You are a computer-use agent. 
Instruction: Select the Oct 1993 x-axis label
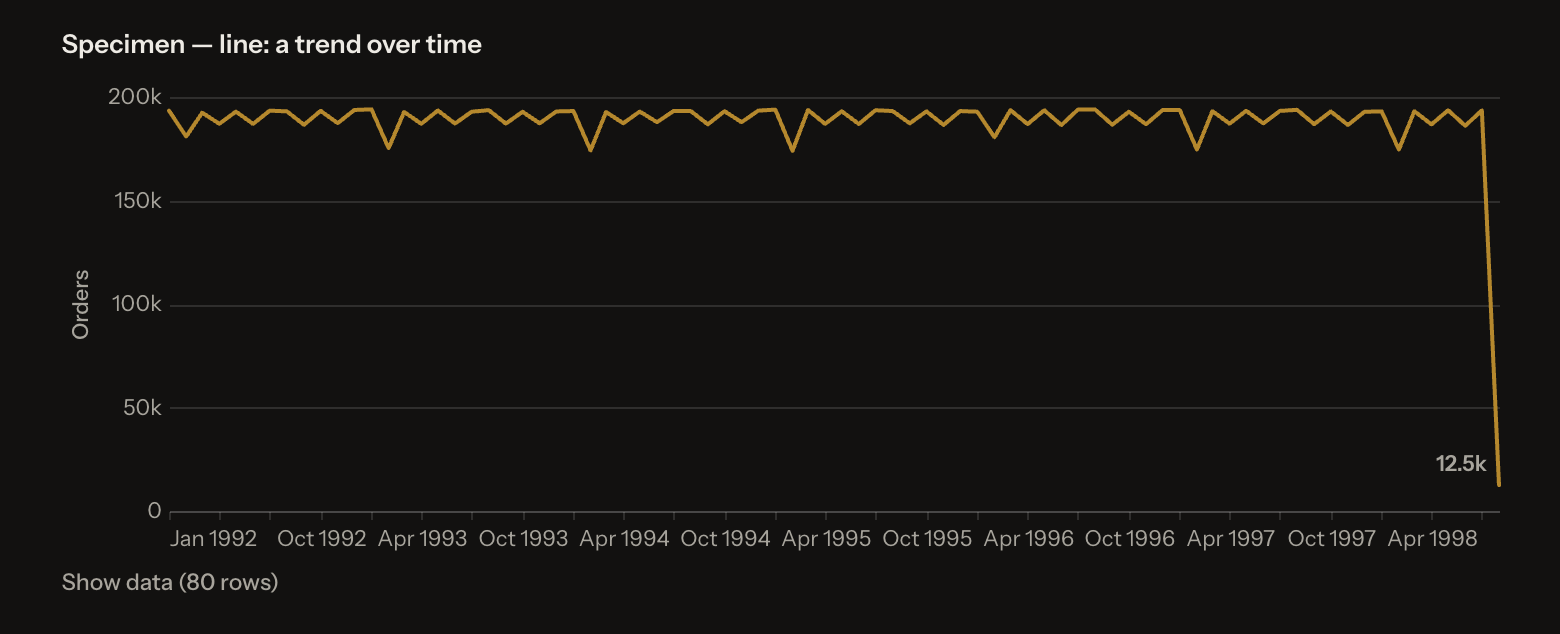[x=523, y=538]
